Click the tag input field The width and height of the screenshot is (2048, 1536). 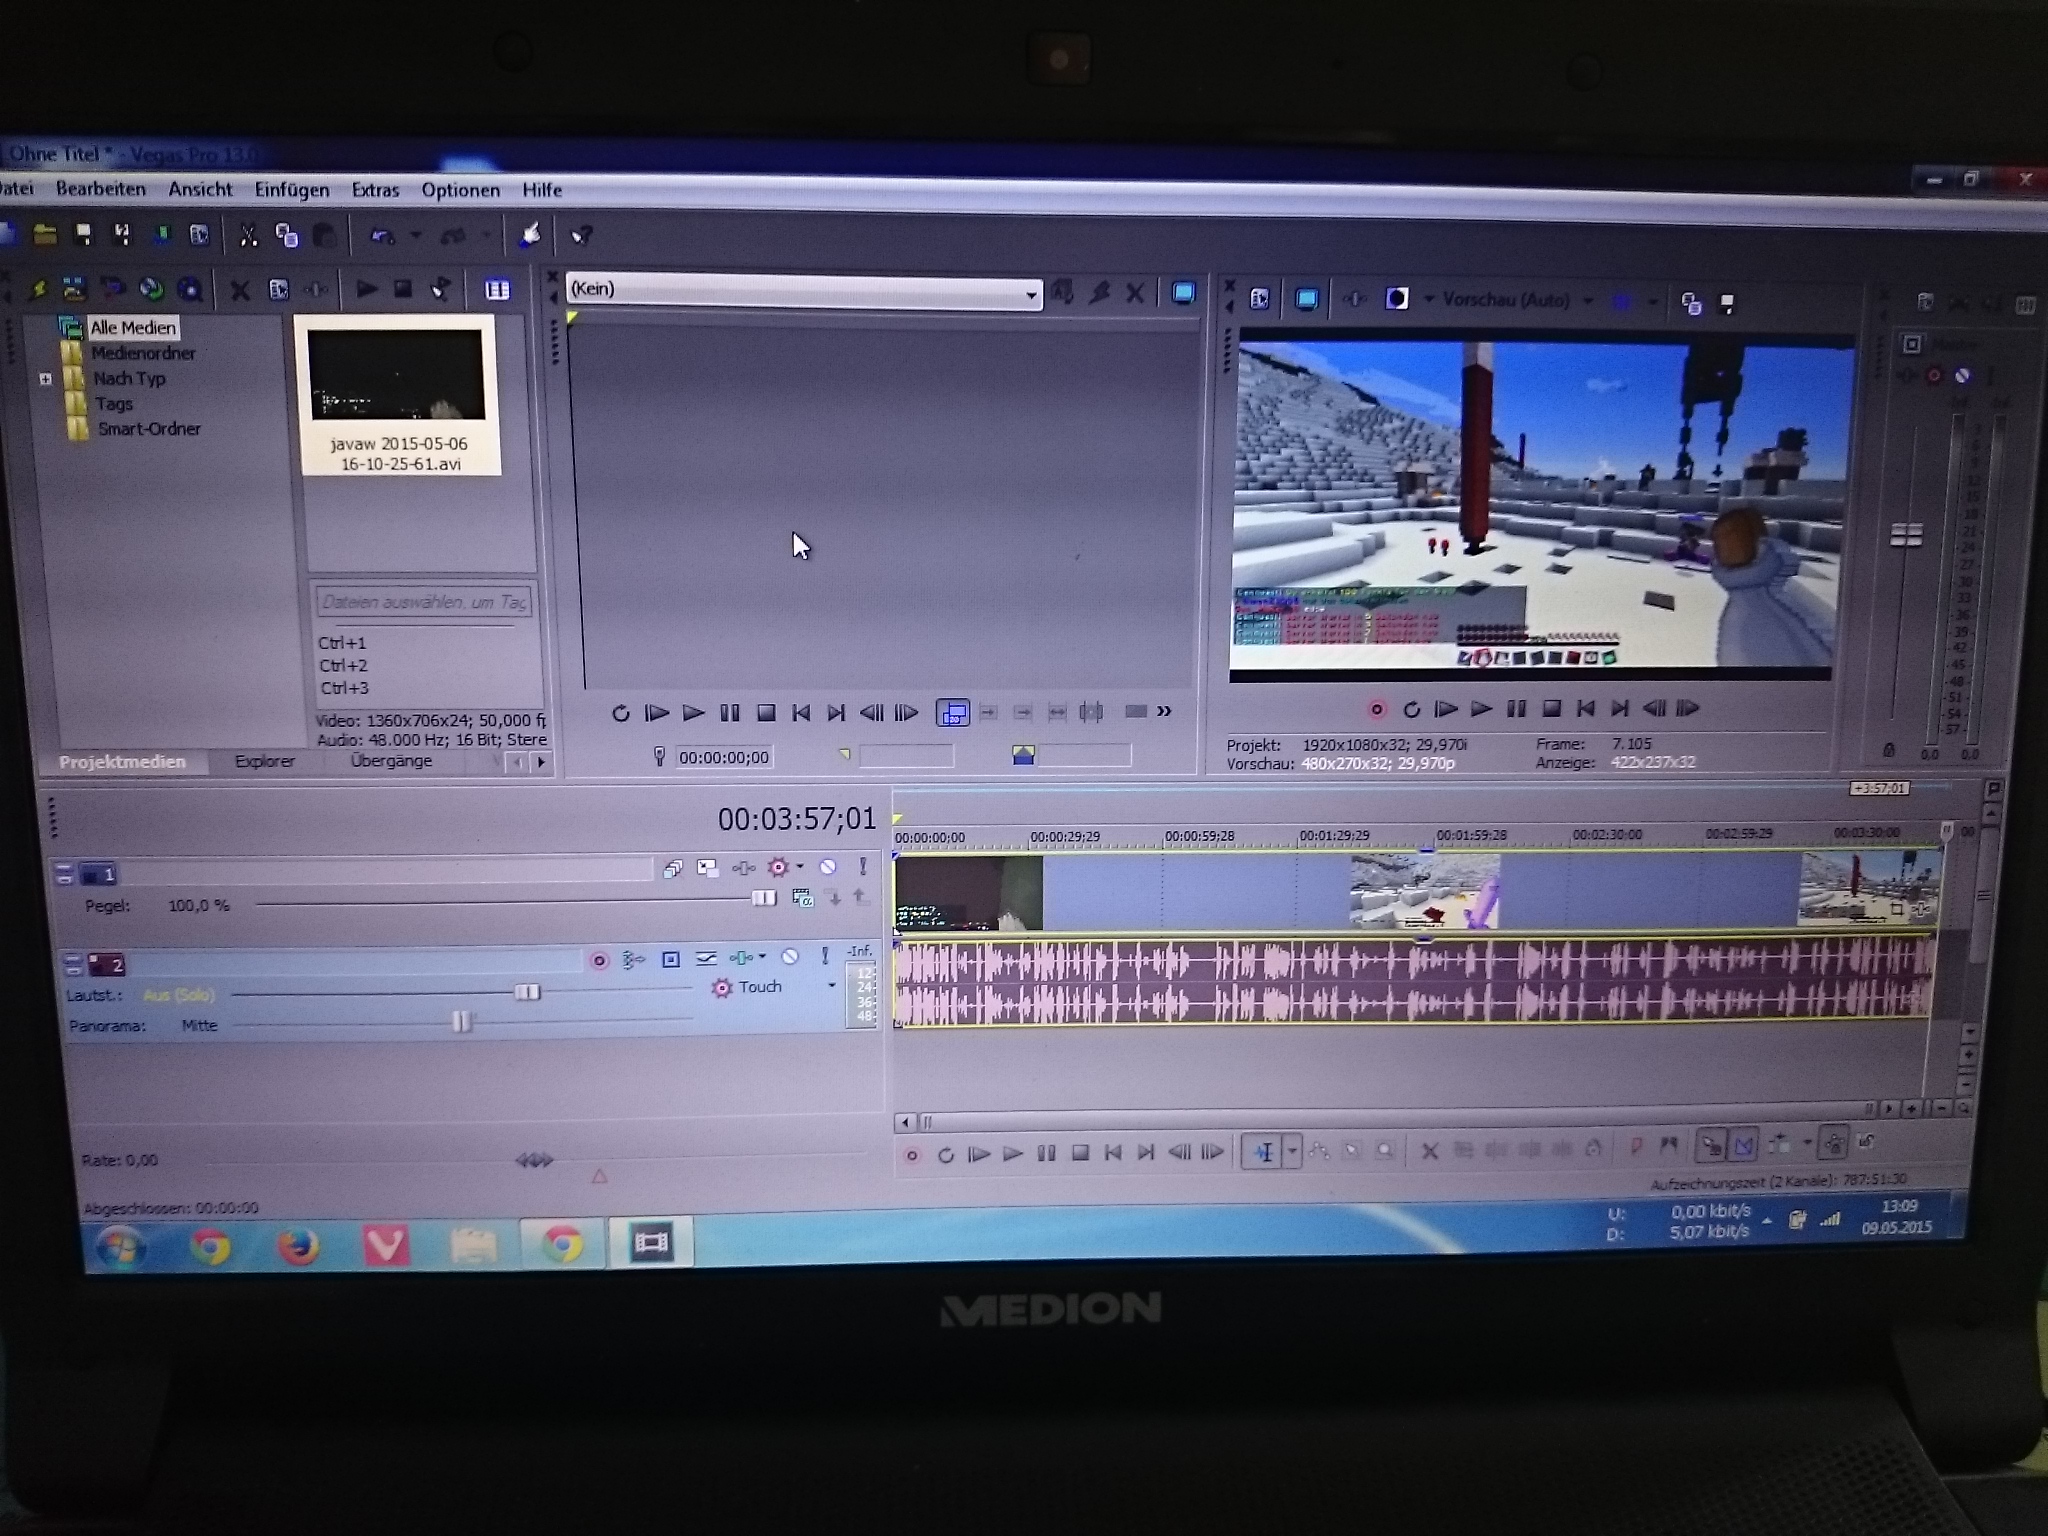tap(423, 602)
